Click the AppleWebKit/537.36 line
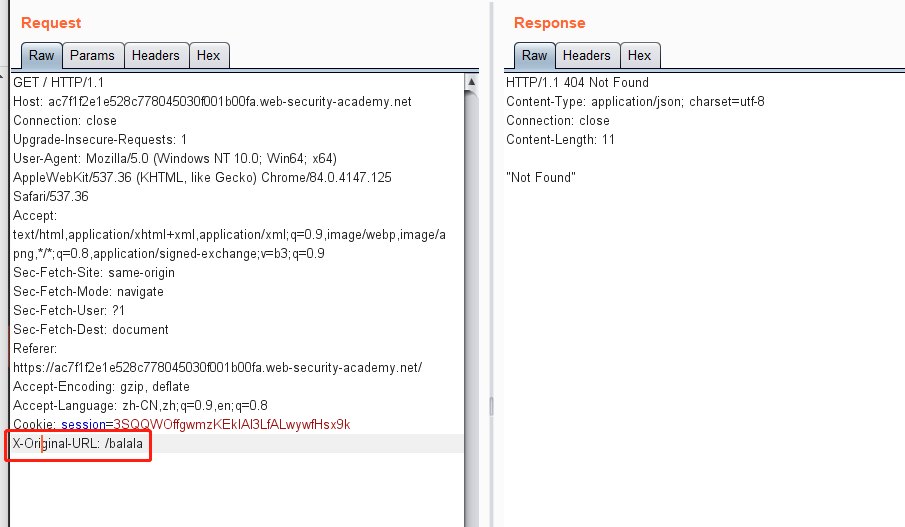 [202, 178]
